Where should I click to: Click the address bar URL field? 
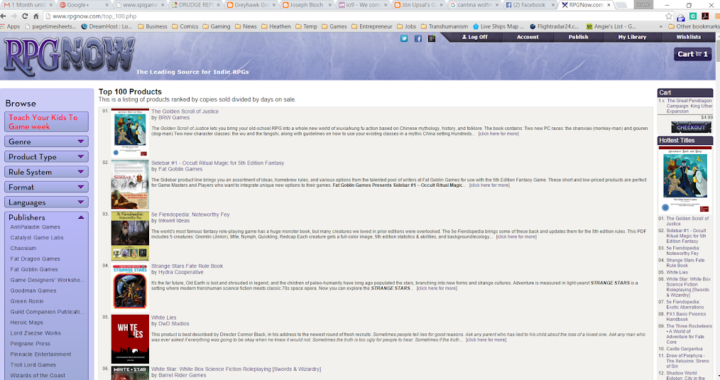pos(354,16)
